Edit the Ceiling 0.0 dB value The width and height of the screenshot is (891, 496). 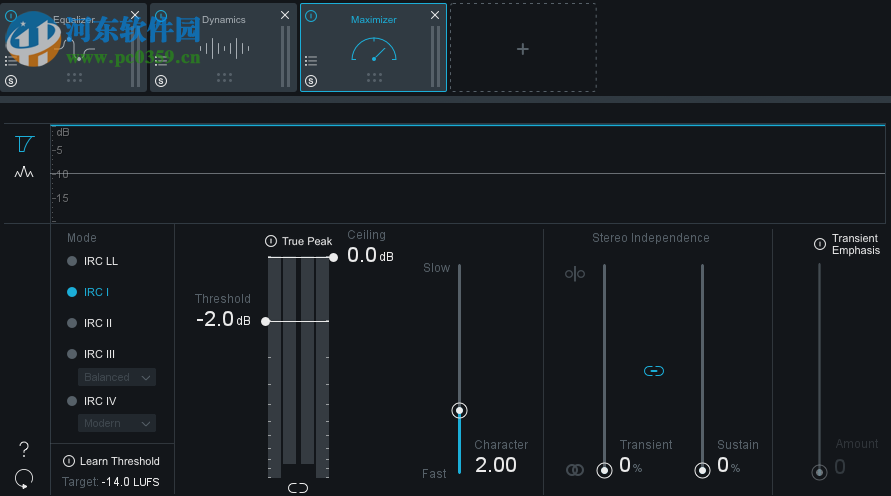[x=370, y=255]
